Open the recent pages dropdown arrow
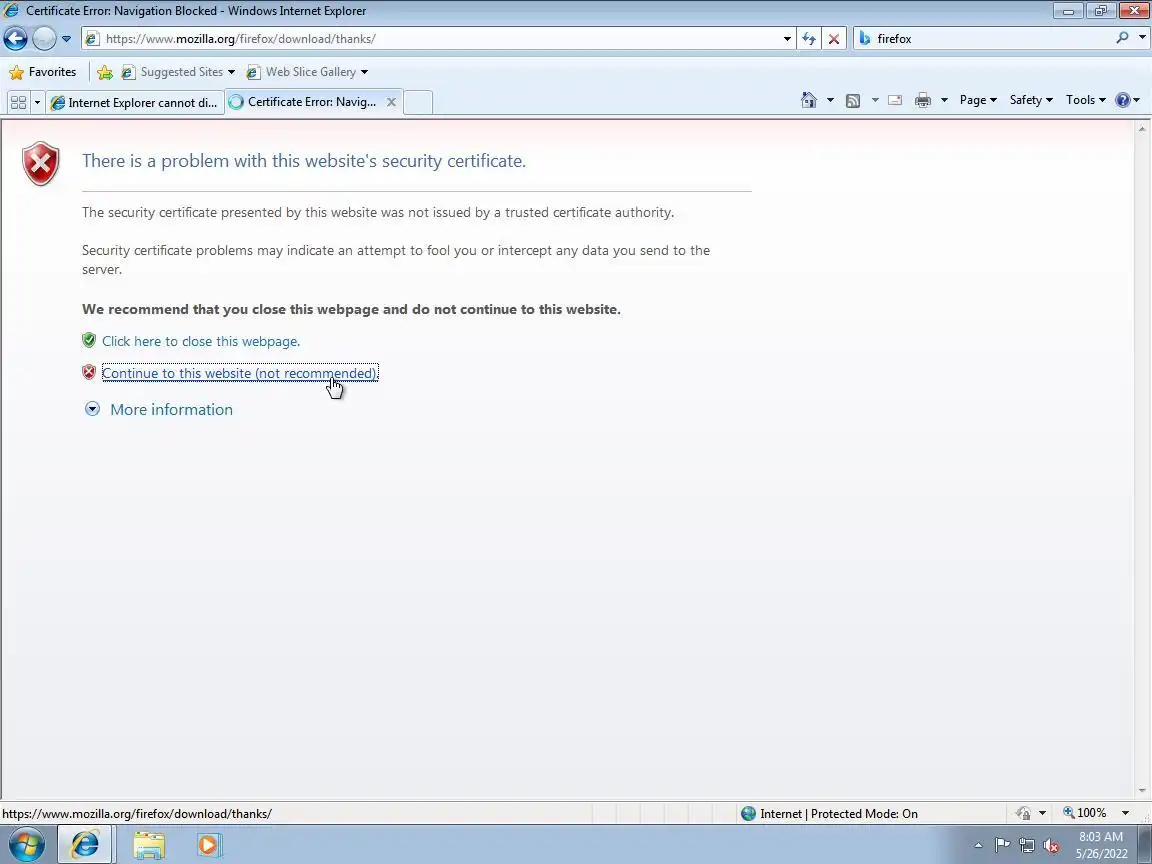Viewport: 1152px width, 864px height. pos(66,38)
